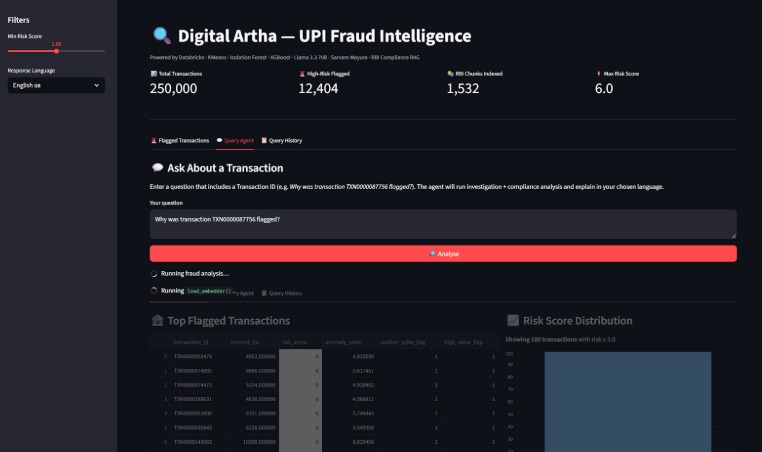This screenshot has width=762, height=452.
Task: Click the Running fraud analysis status text
Action: click(194, 274)
